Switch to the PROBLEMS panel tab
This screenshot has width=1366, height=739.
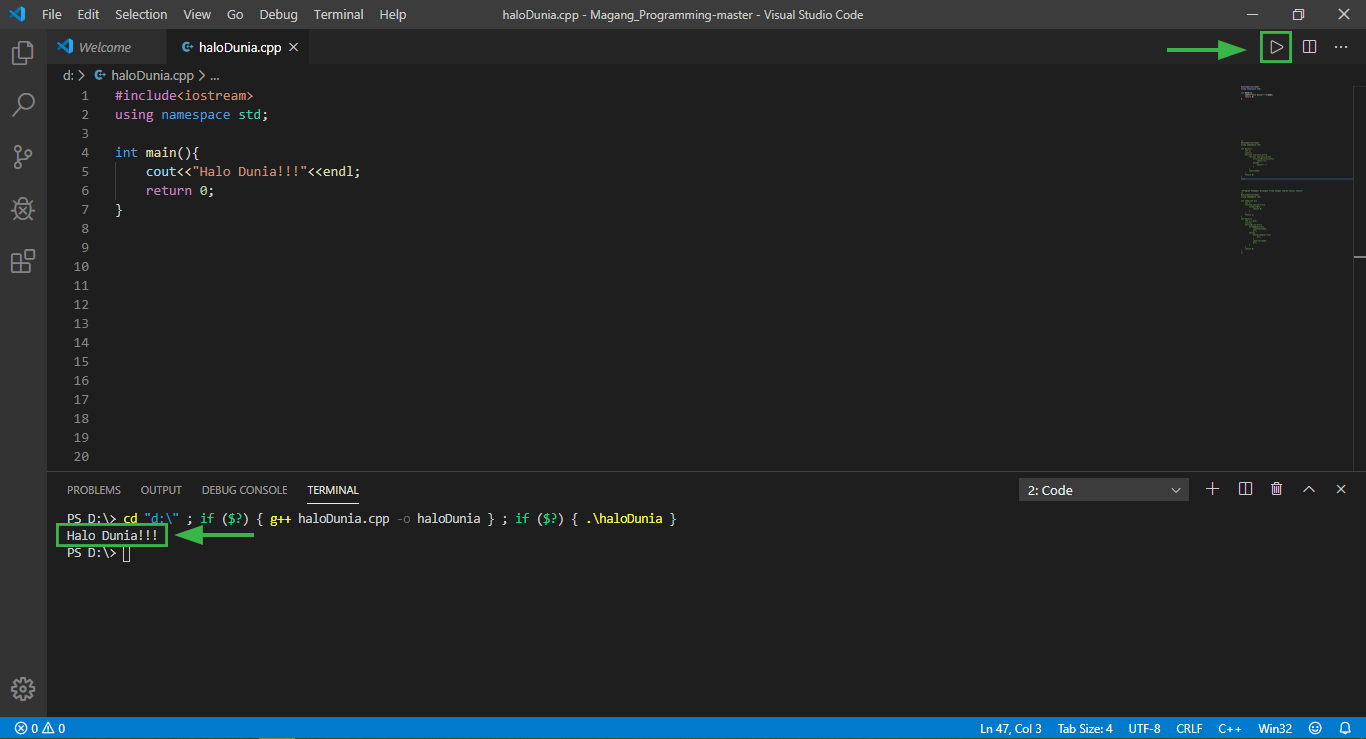[x=94, y=490]
